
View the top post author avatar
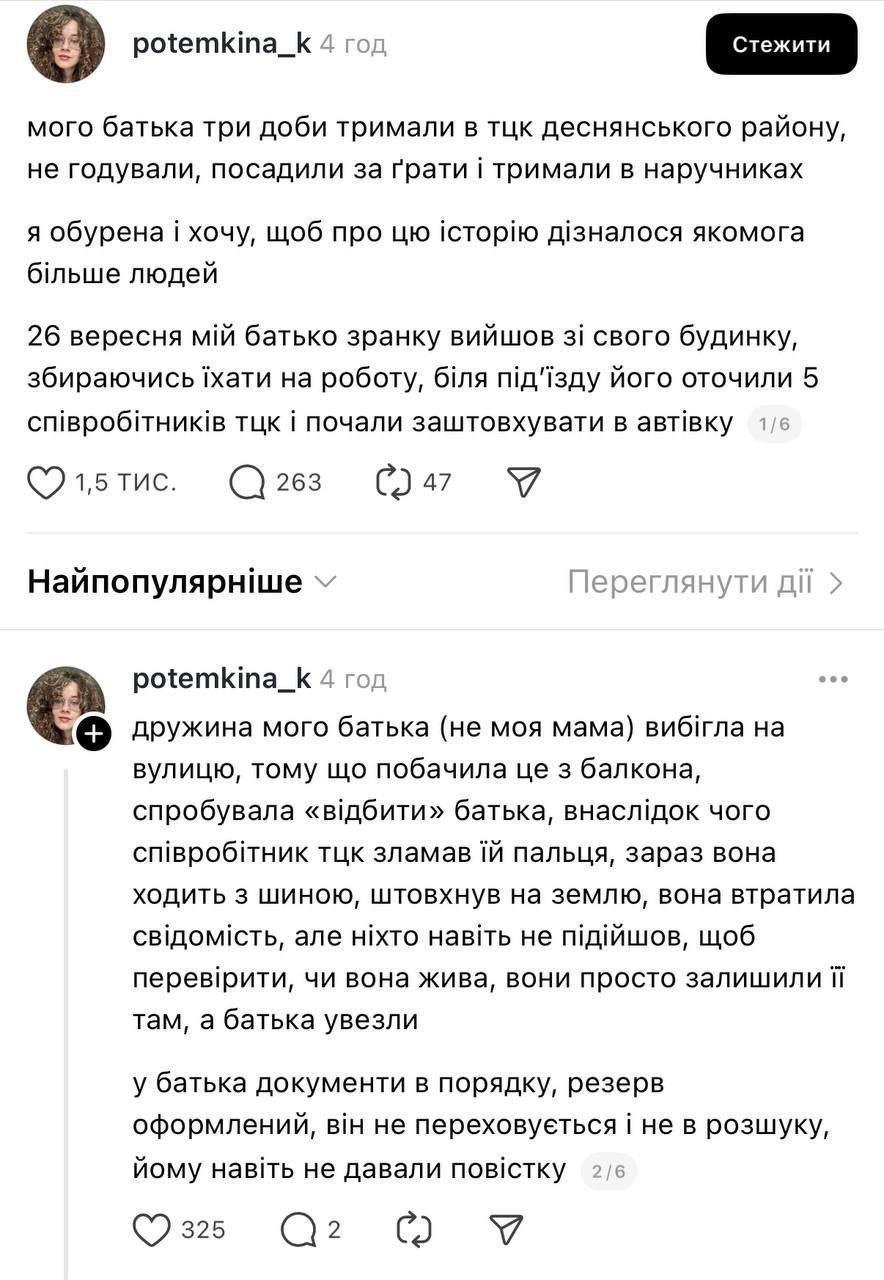pyautogui.click(x=66, y=44)
